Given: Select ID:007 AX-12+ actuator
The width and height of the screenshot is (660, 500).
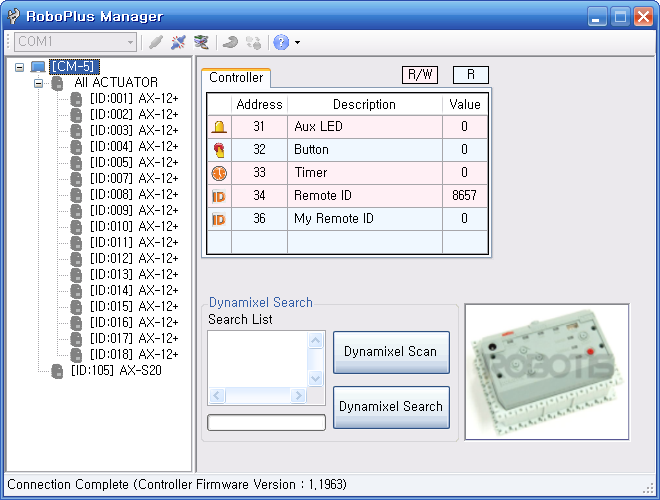Looking at the screenshot, I should click(x=134, y=178).
